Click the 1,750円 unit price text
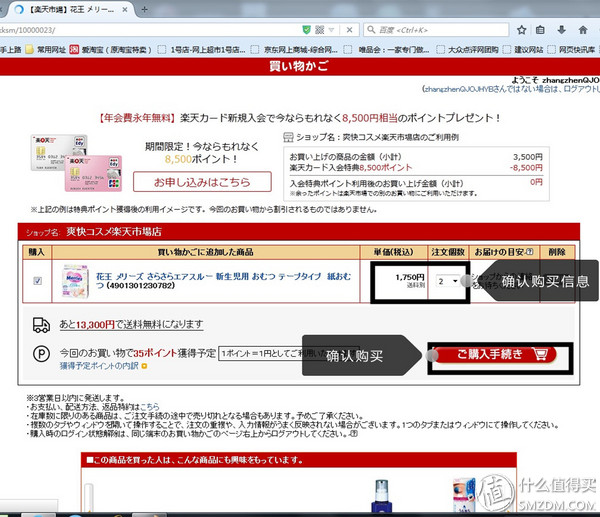 pos(410,277)
